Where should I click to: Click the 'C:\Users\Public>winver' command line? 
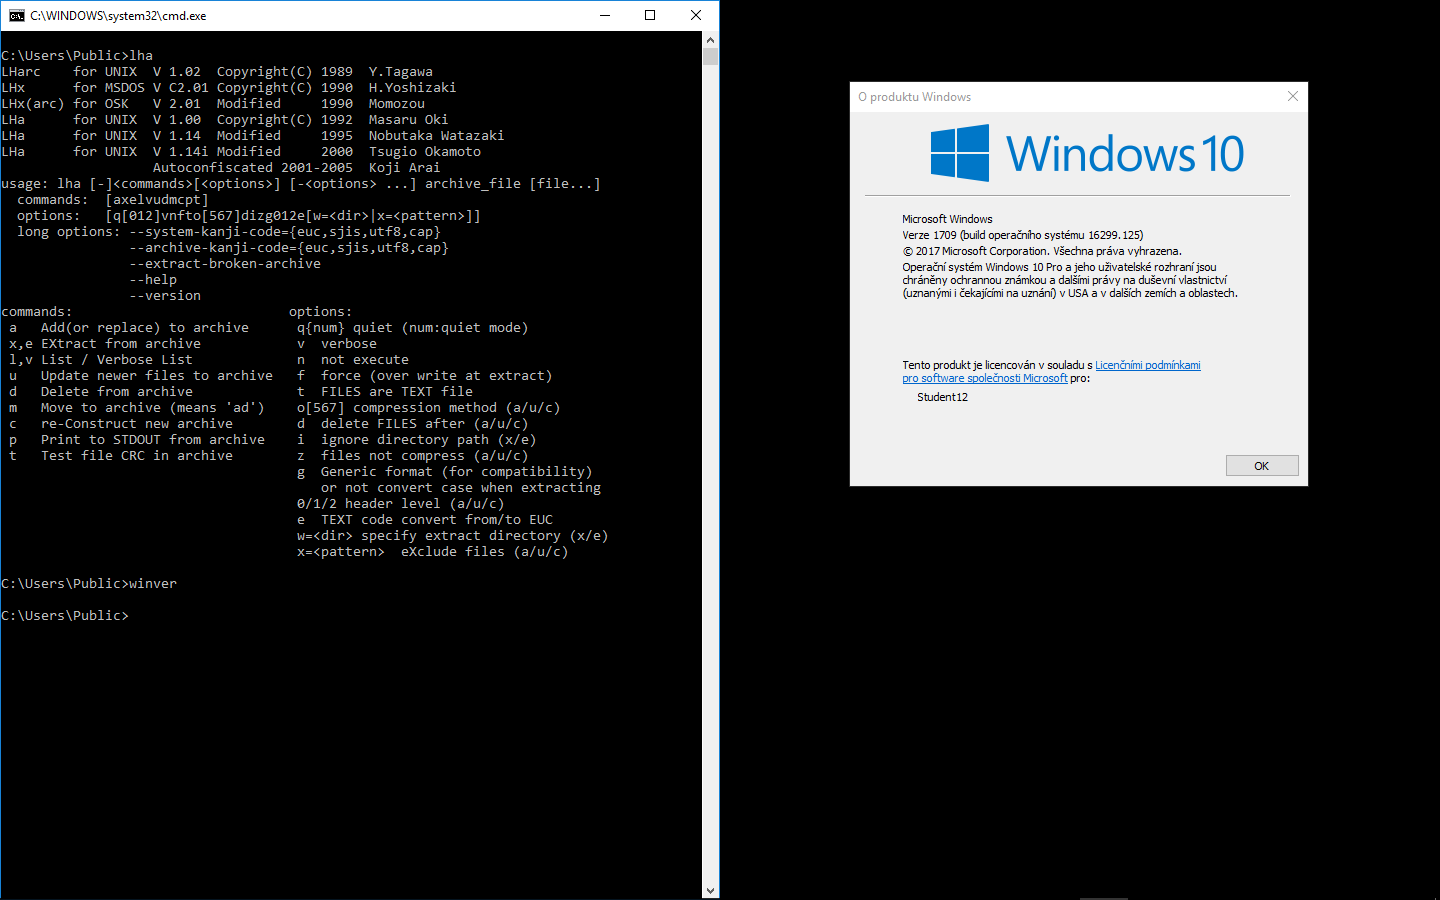pyautogui.click(x=89, y=584)
